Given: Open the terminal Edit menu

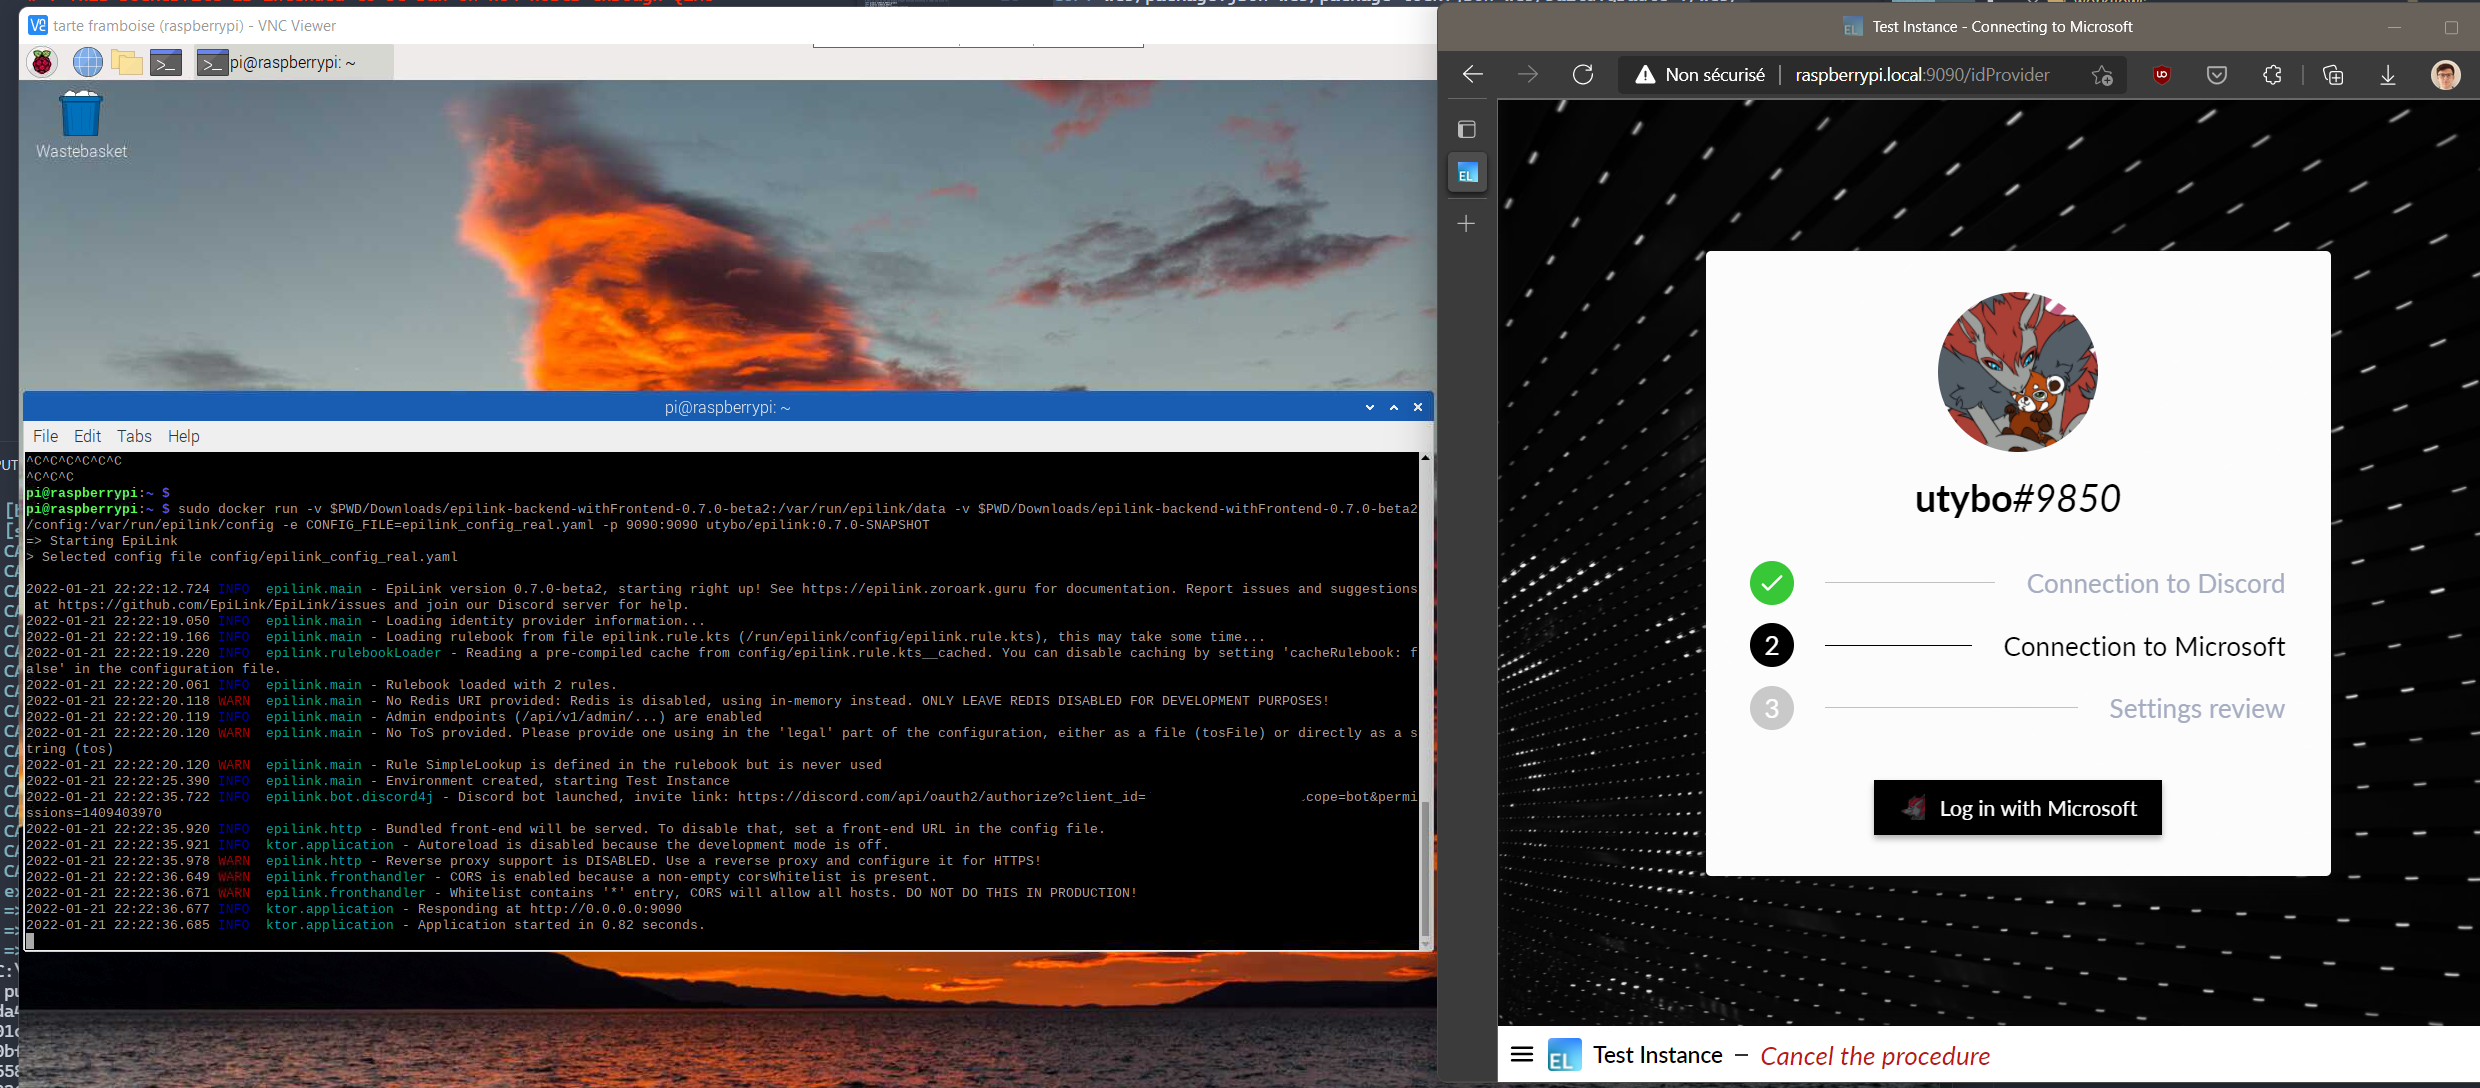Looking at the screenshot, I should pos(87,436).
